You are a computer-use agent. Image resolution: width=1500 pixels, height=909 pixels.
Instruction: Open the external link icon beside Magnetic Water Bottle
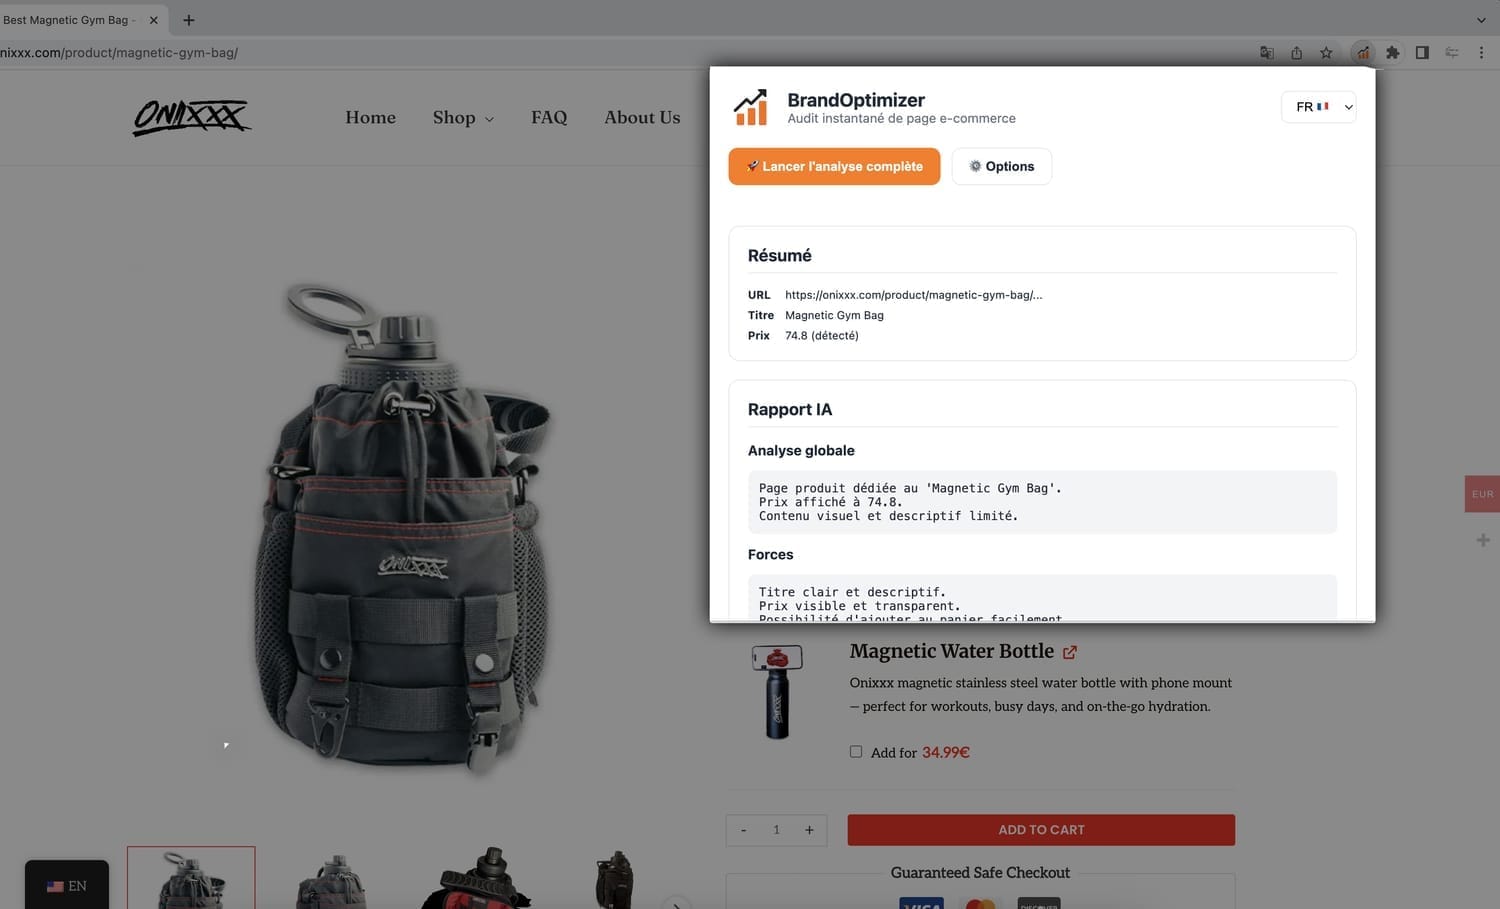(1070, 652)
